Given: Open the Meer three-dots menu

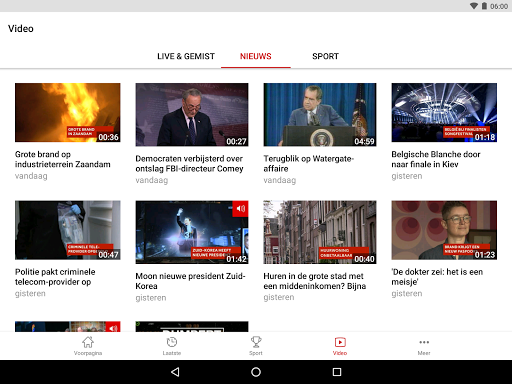Looking at the screenshot, I should tap(424, 342).
